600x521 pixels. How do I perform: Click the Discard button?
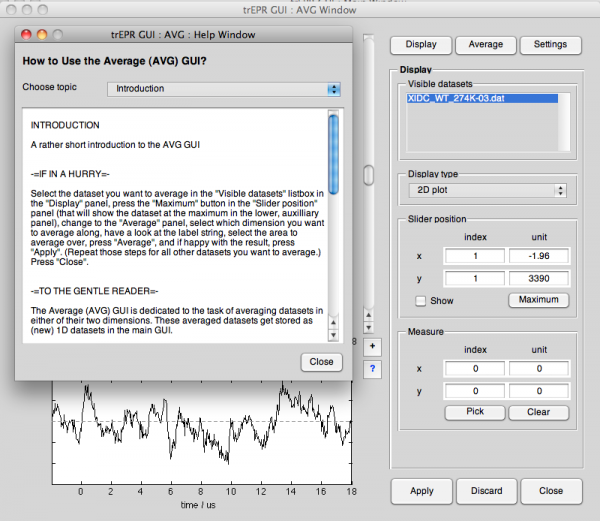tap(486, 491)
